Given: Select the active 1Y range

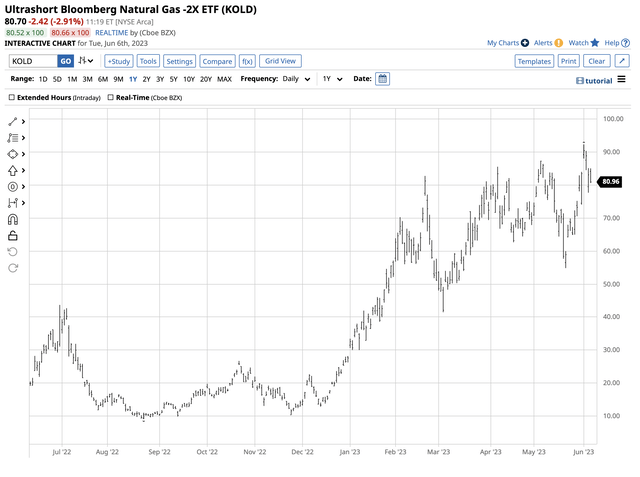Looking at the screenshot, I should pyautogui.click(x=133, y=79).
